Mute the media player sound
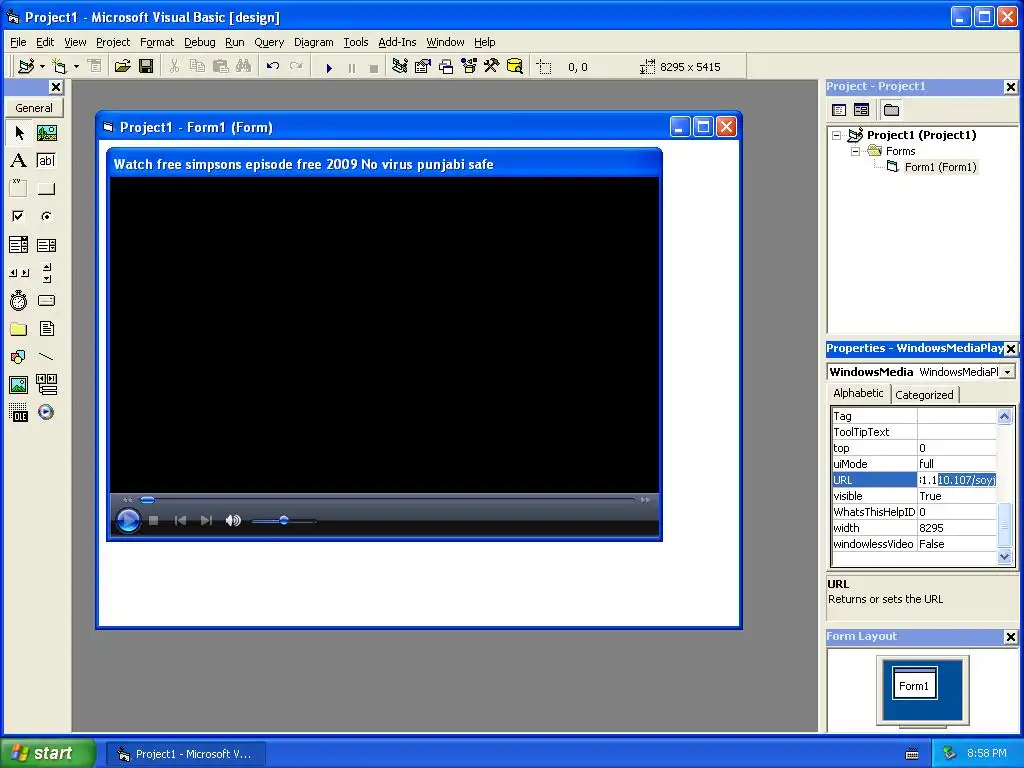 coord(233,520)
